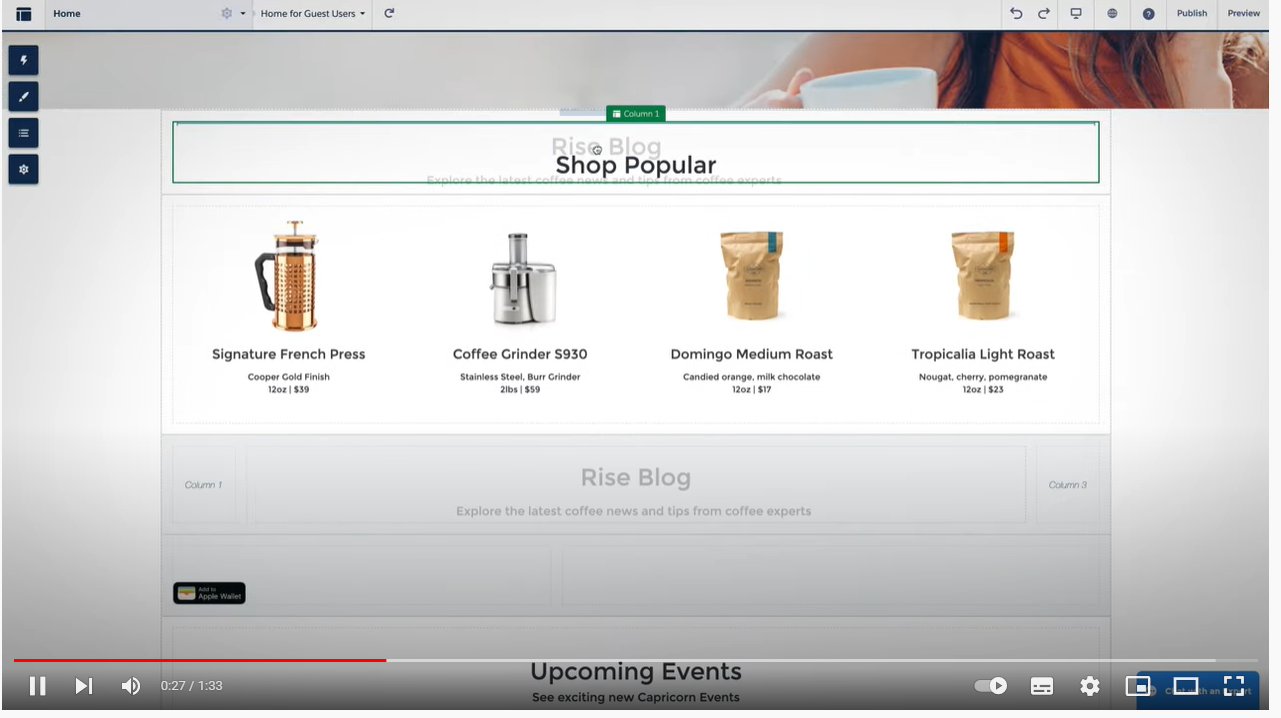Switch to theater mode
The image size is (1281, 718).
tap(1186, 686)
